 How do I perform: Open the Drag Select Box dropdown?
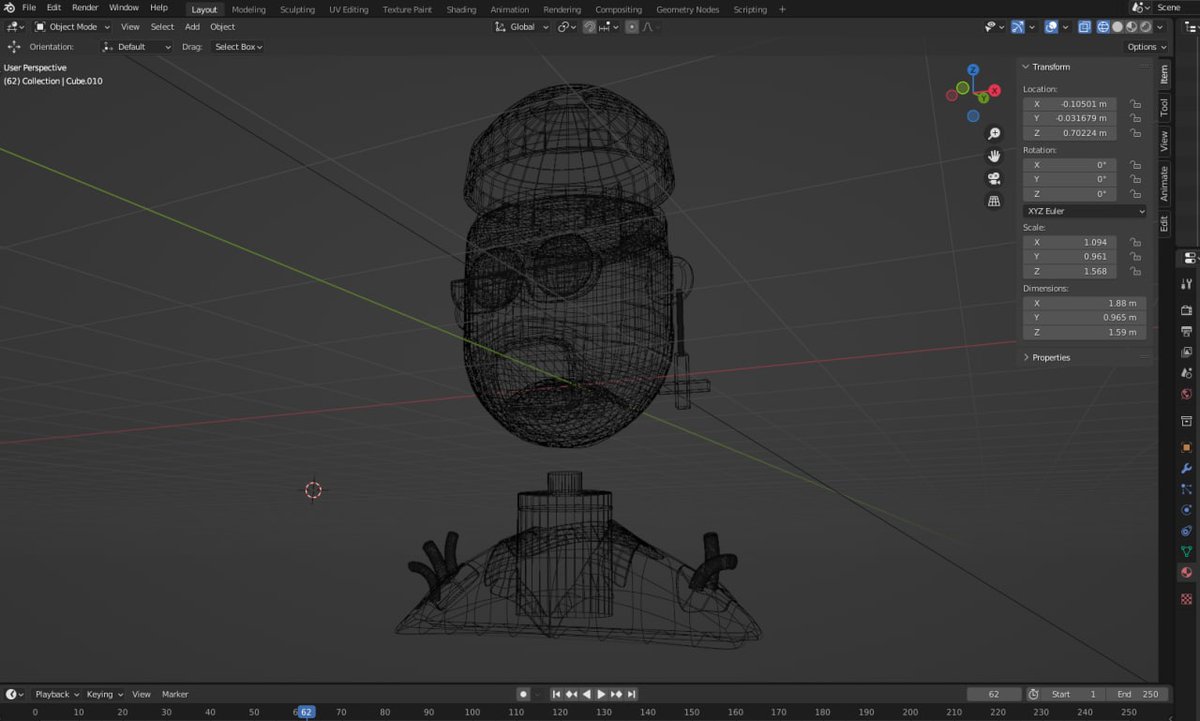tap(238, 47)
